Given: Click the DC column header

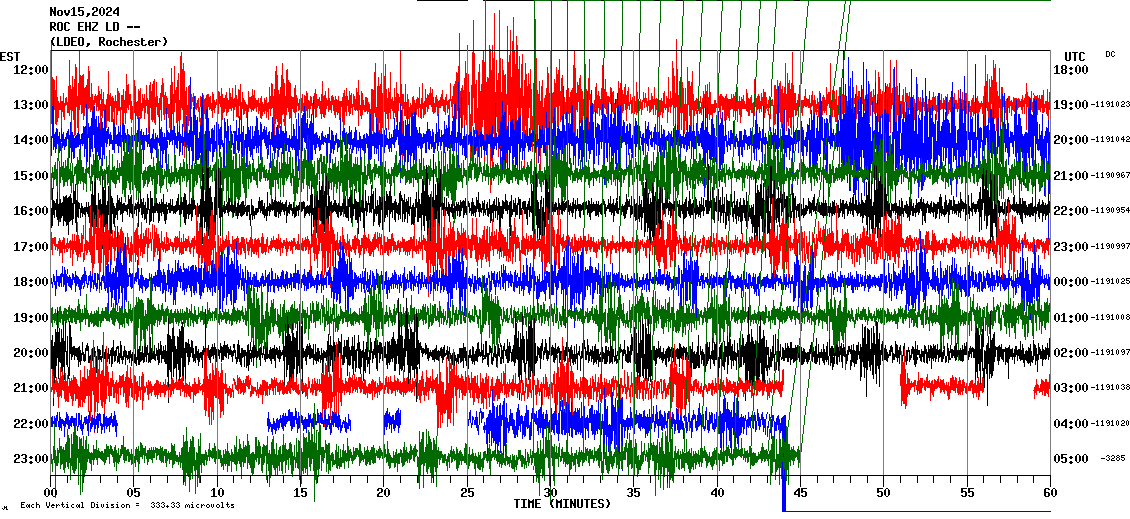Looking at the screenshot, I should coord(1110,54).
